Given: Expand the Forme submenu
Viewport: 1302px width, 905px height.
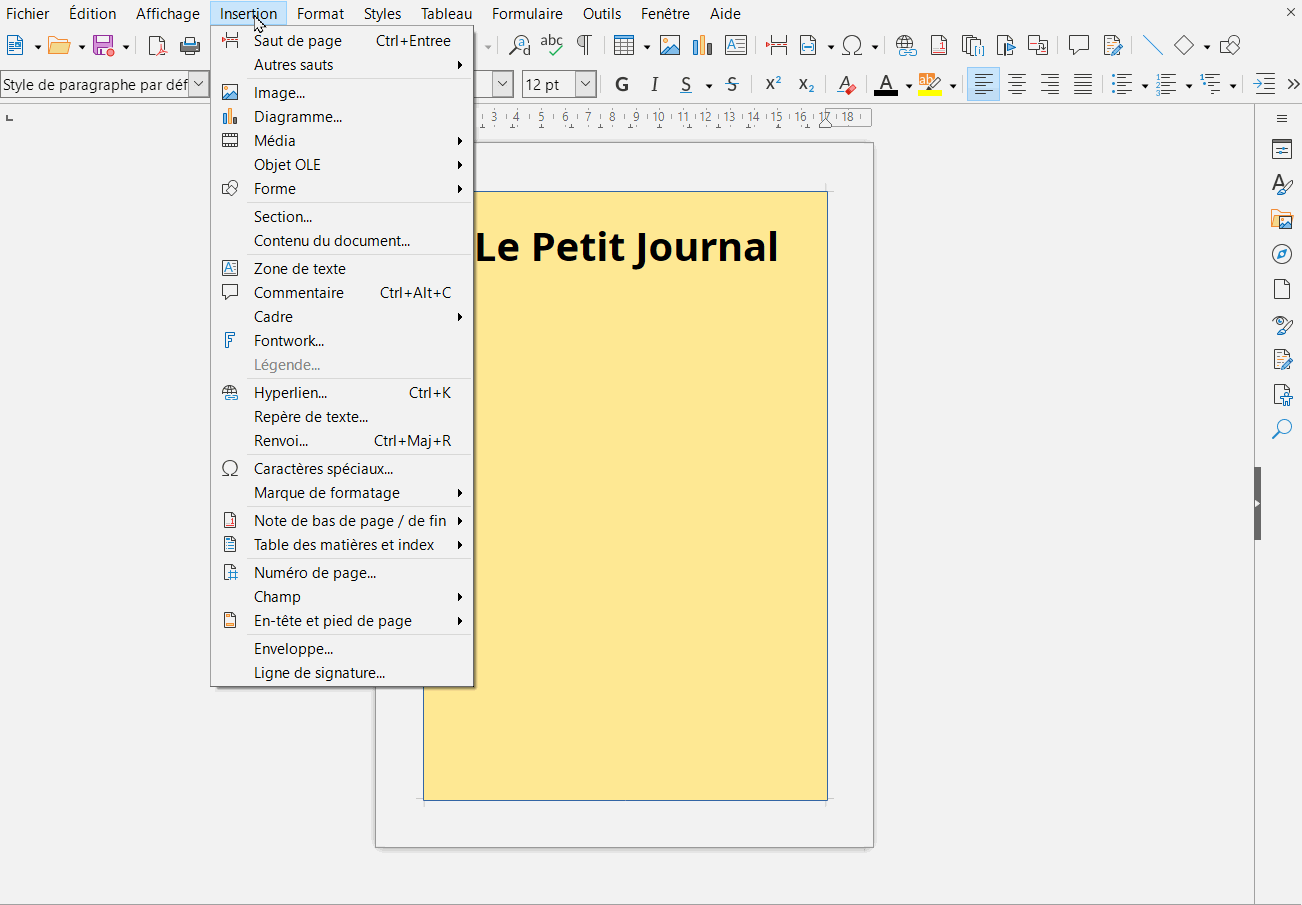Looking at the screenshot, I should click(x=342, y=189).
